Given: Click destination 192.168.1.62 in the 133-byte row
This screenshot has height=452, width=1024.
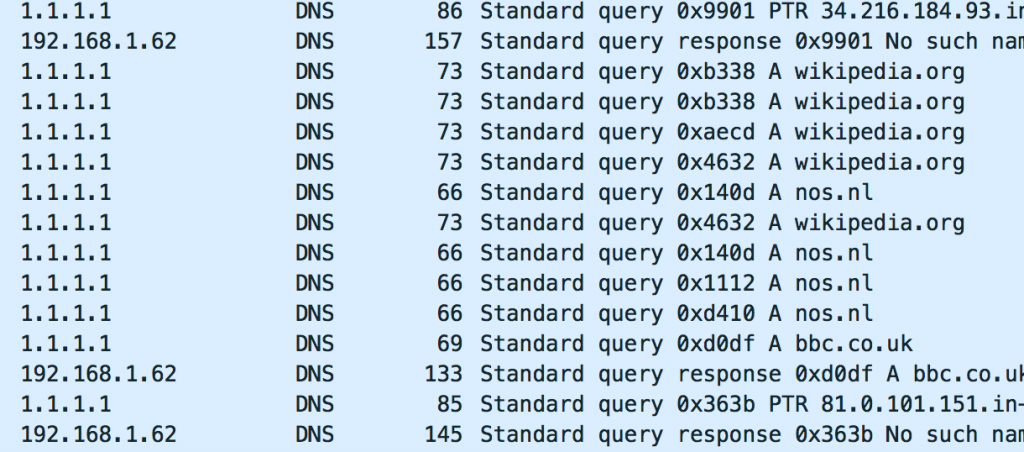Looking at the screenshot, I should pos(99,374).
